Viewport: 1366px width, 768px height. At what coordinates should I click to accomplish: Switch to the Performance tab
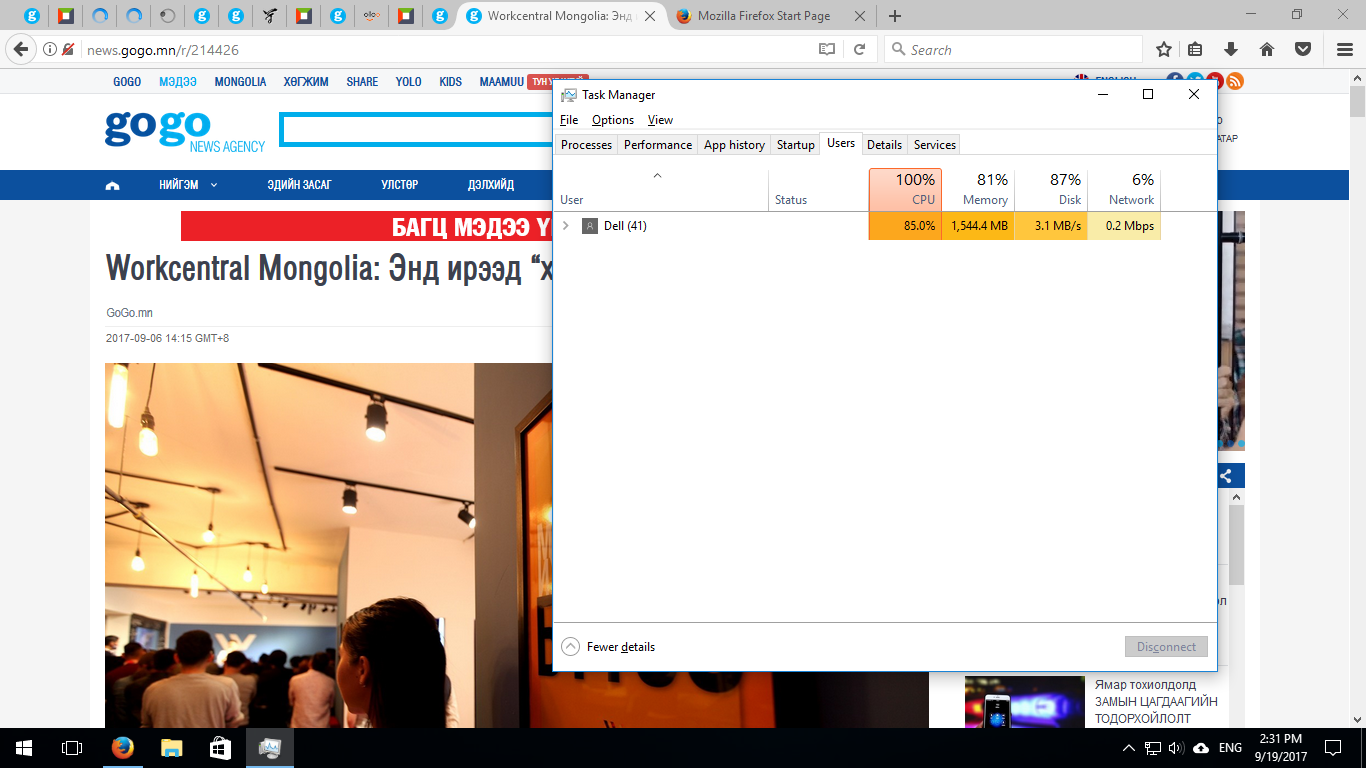pos(657,144)
